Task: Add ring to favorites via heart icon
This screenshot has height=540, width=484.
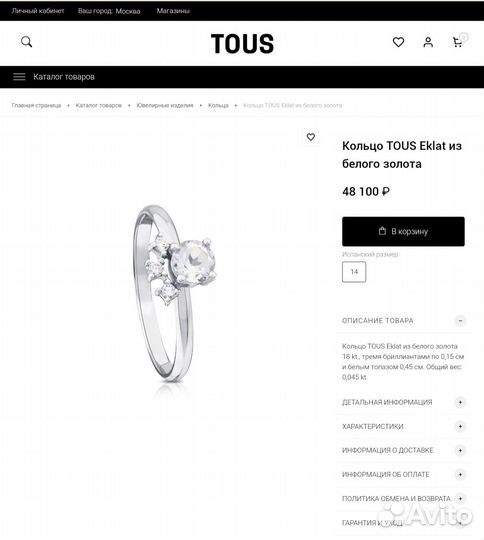Action: click(x=311, y=137)
